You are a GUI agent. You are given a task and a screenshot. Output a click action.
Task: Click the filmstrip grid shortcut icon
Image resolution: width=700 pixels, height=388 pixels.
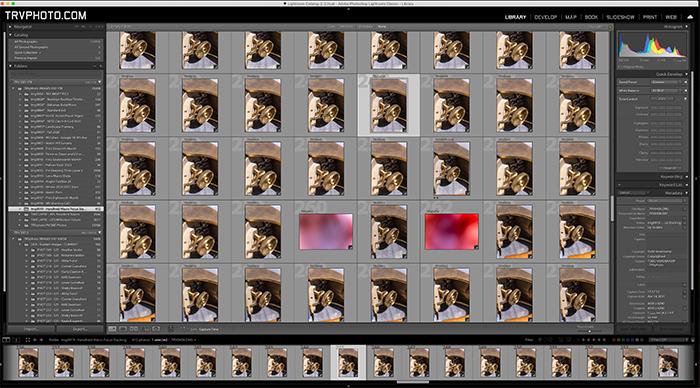tap(28, 340)
